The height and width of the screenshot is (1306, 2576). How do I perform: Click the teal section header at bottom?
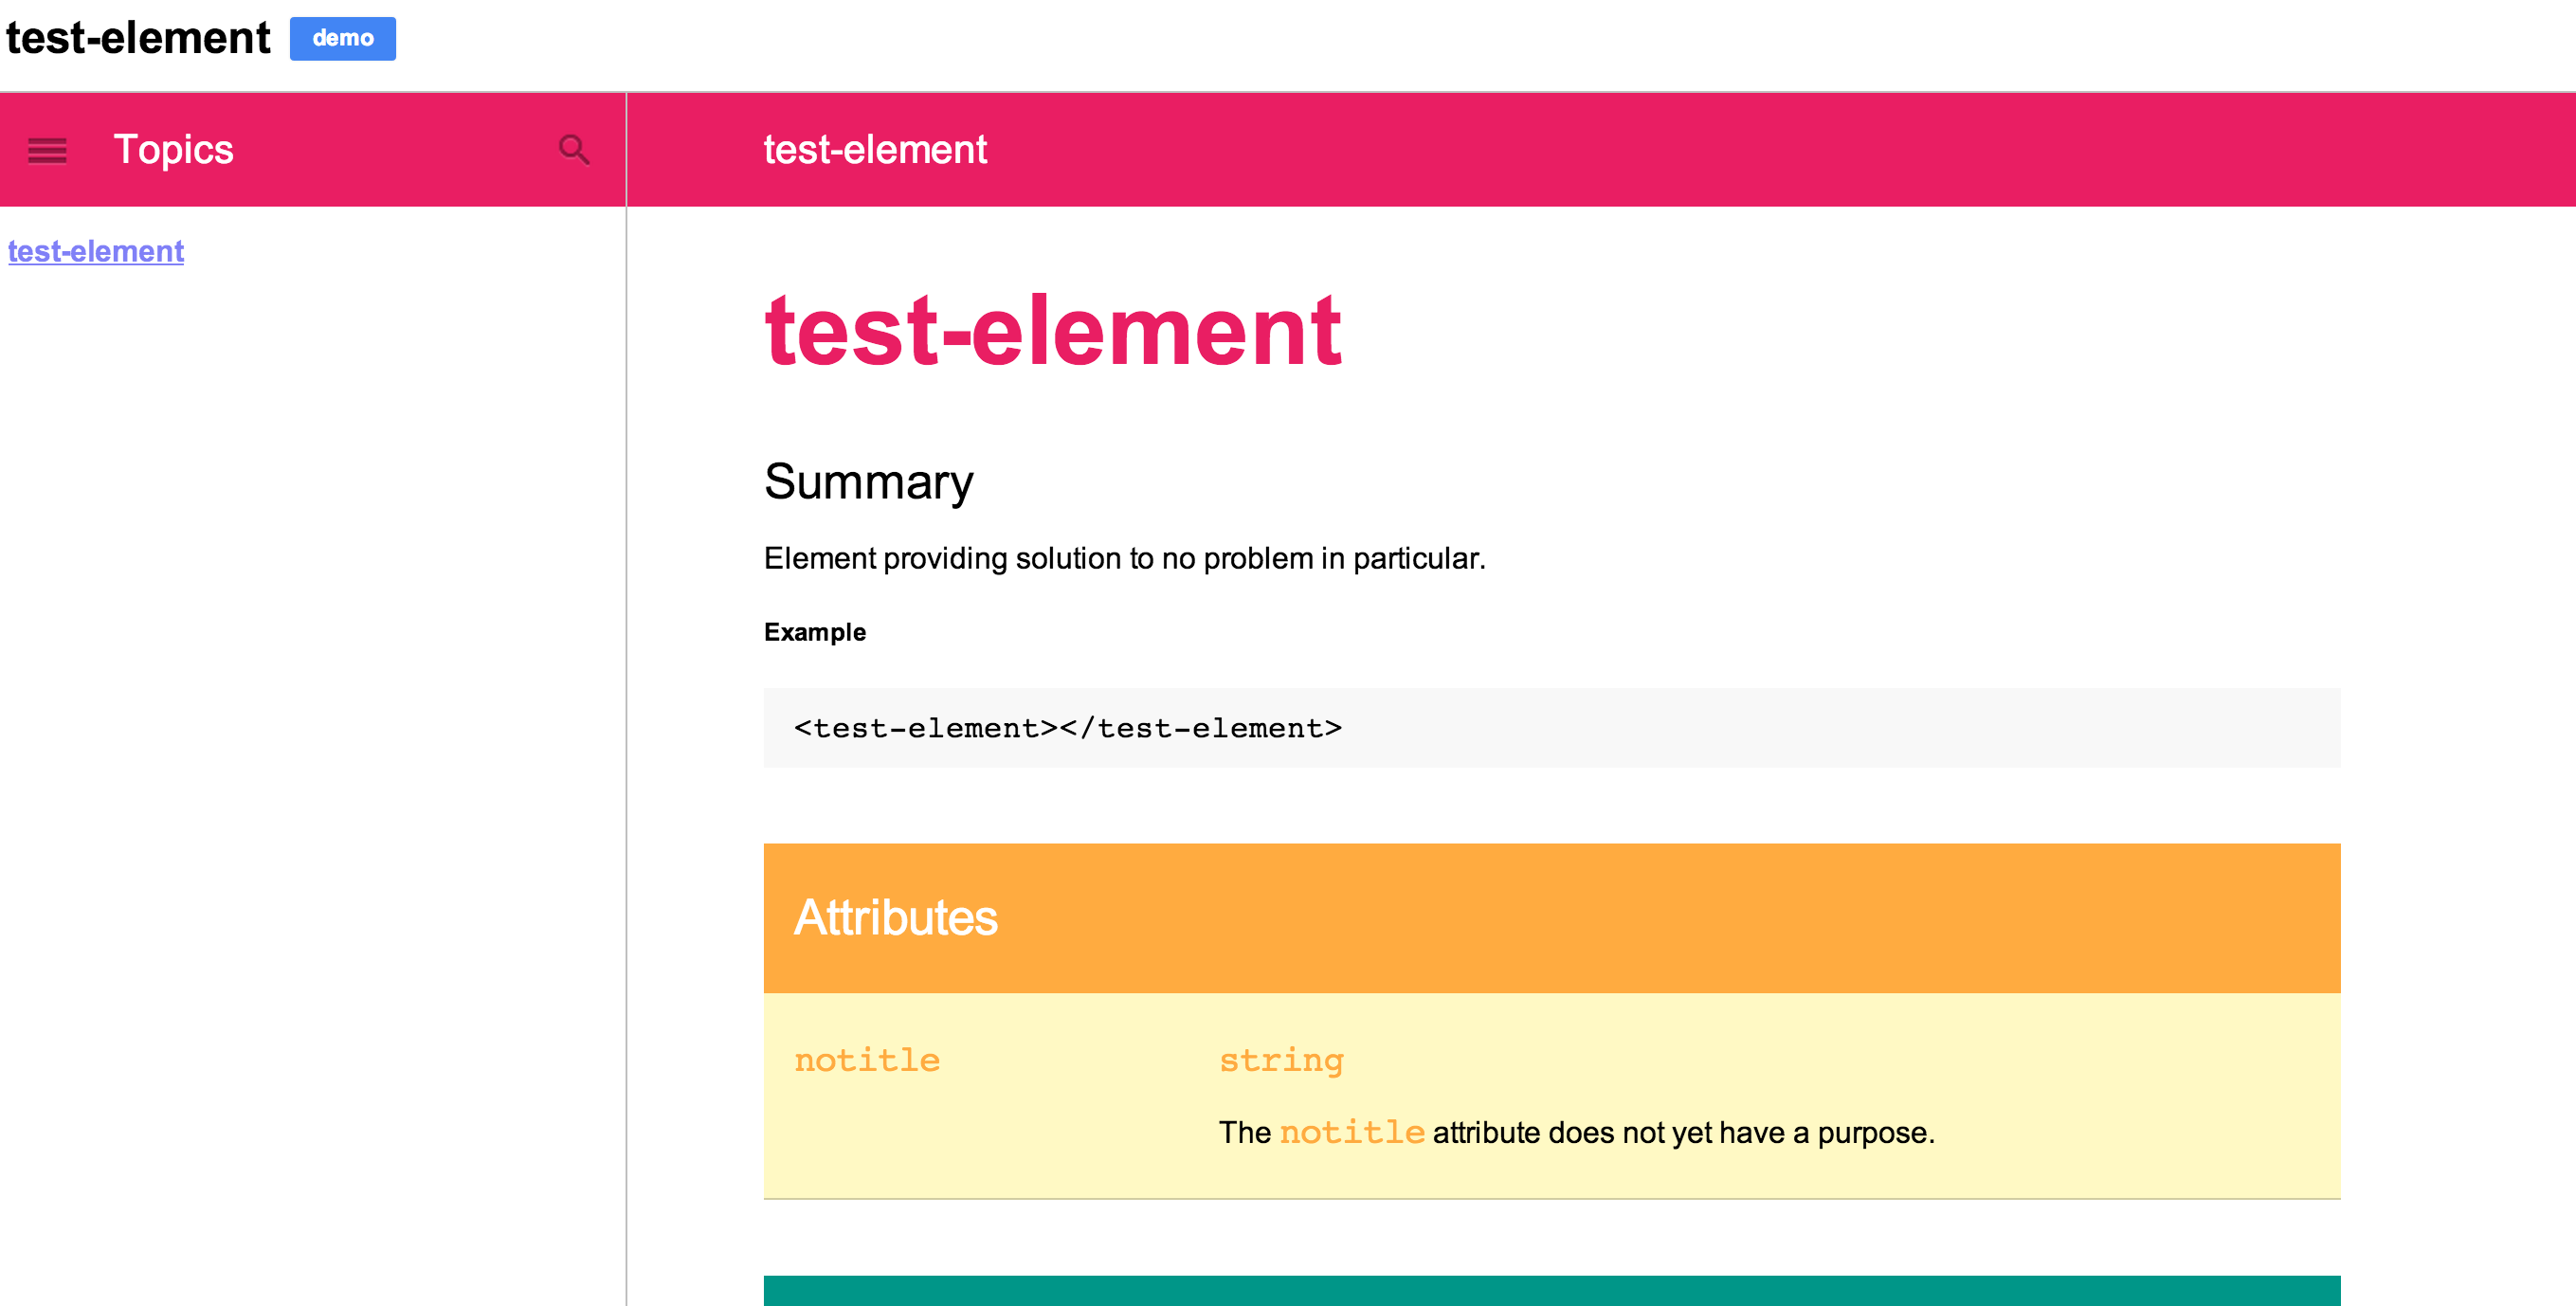[1552, 1290]
